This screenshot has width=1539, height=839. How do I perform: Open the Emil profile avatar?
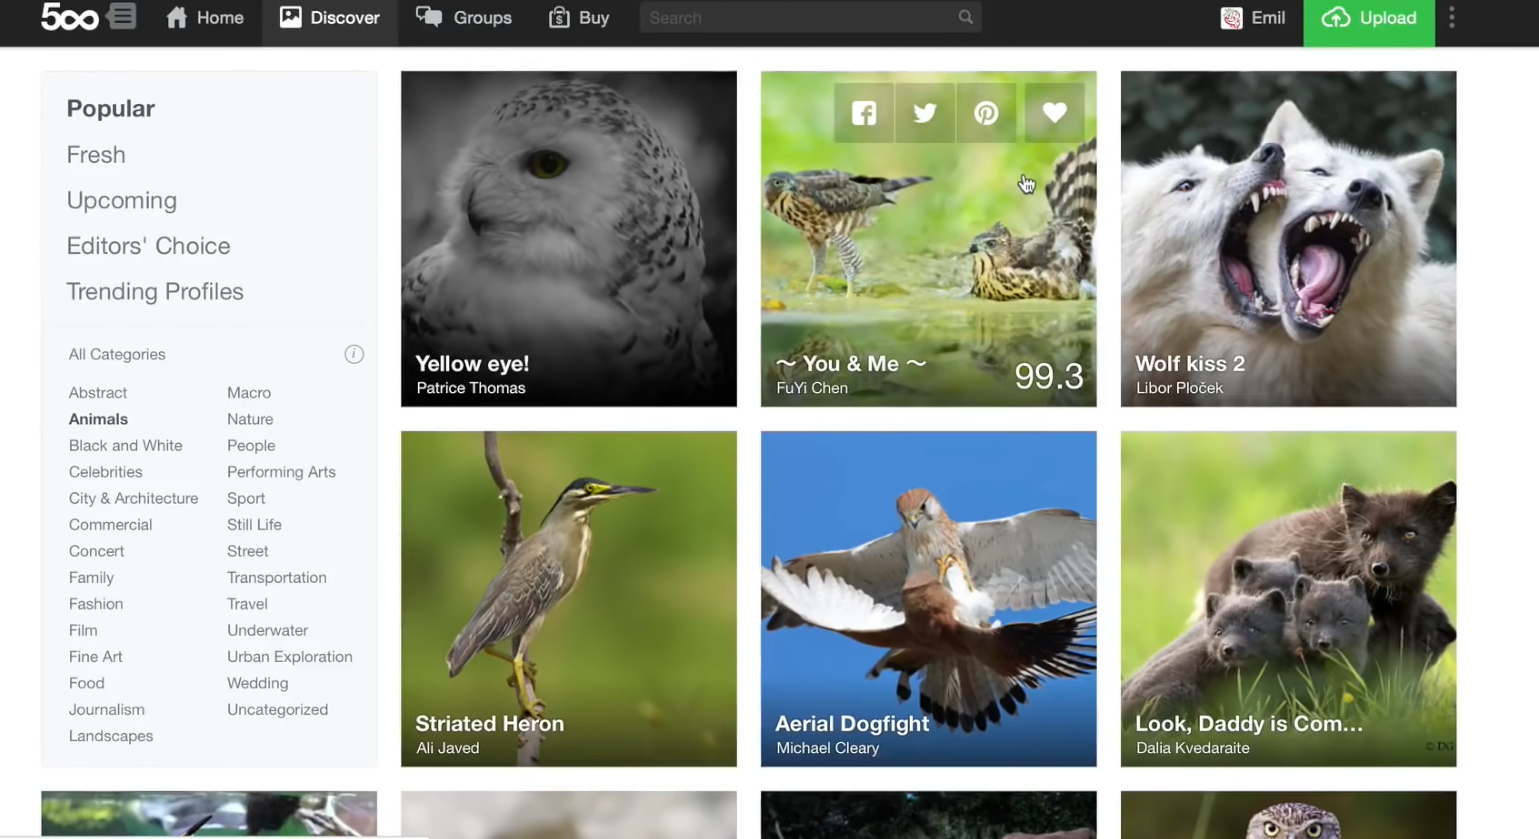(1231, 17)
